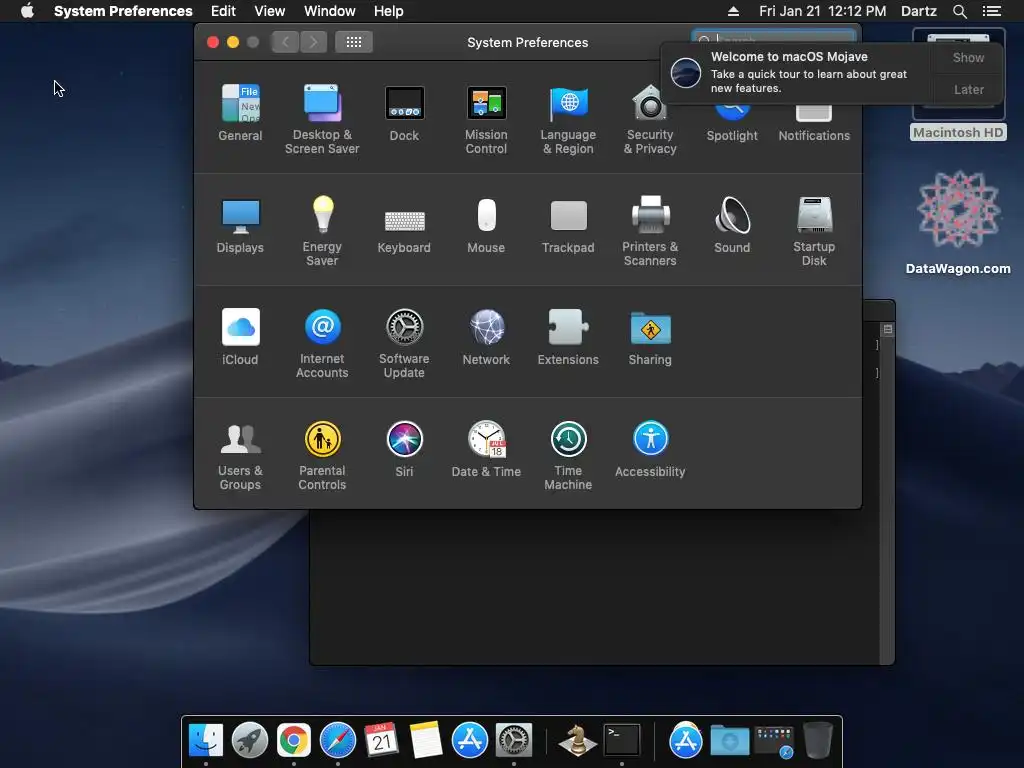1024x768 pixels.
Task: Open Calendar from the Dock
Action: (x=381, y=740)
